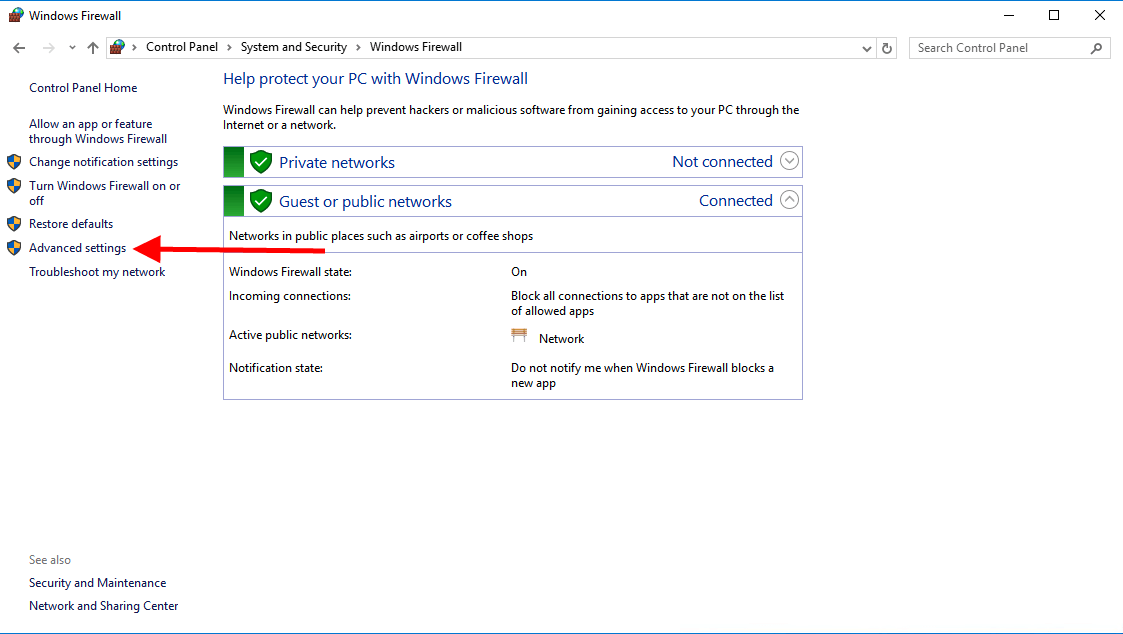Click the Windows Firewall title bar icon
Viewport: 1123px width, 634px height.
coord(15,15)
